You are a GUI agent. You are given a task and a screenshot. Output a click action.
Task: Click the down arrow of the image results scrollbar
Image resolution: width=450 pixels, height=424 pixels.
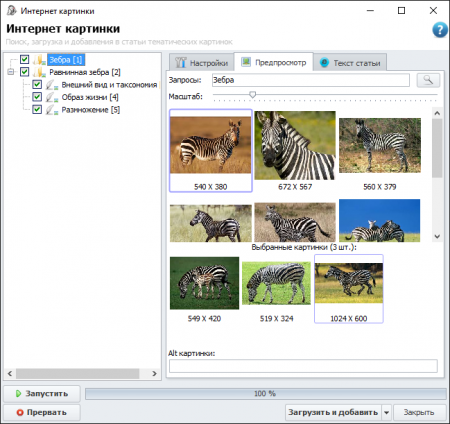437,236
